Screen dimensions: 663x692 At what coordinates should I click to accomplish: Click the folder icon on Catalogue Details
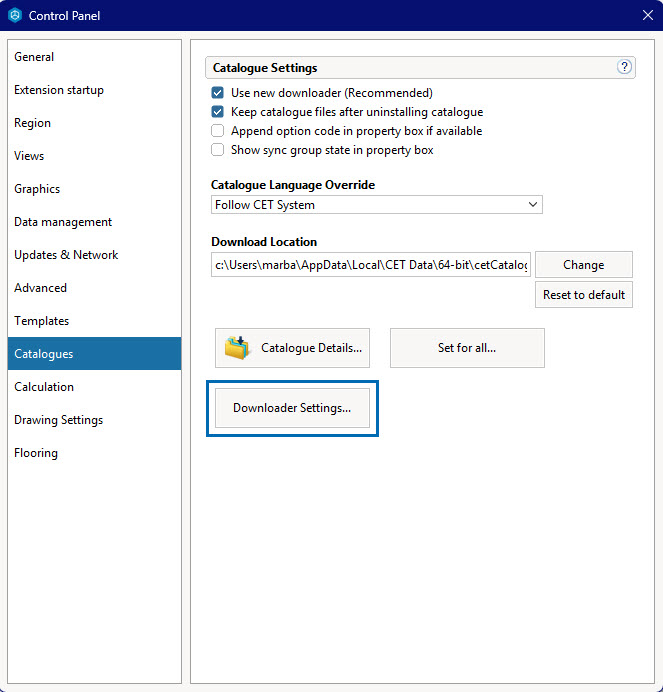pos(237,348)
